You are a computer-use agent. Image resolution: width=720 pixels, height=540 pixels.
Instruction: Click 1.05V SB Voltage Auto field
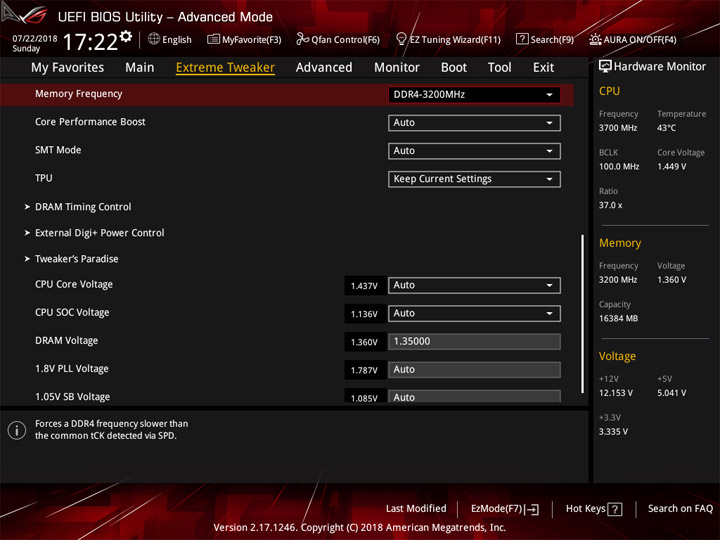(474, 396)
